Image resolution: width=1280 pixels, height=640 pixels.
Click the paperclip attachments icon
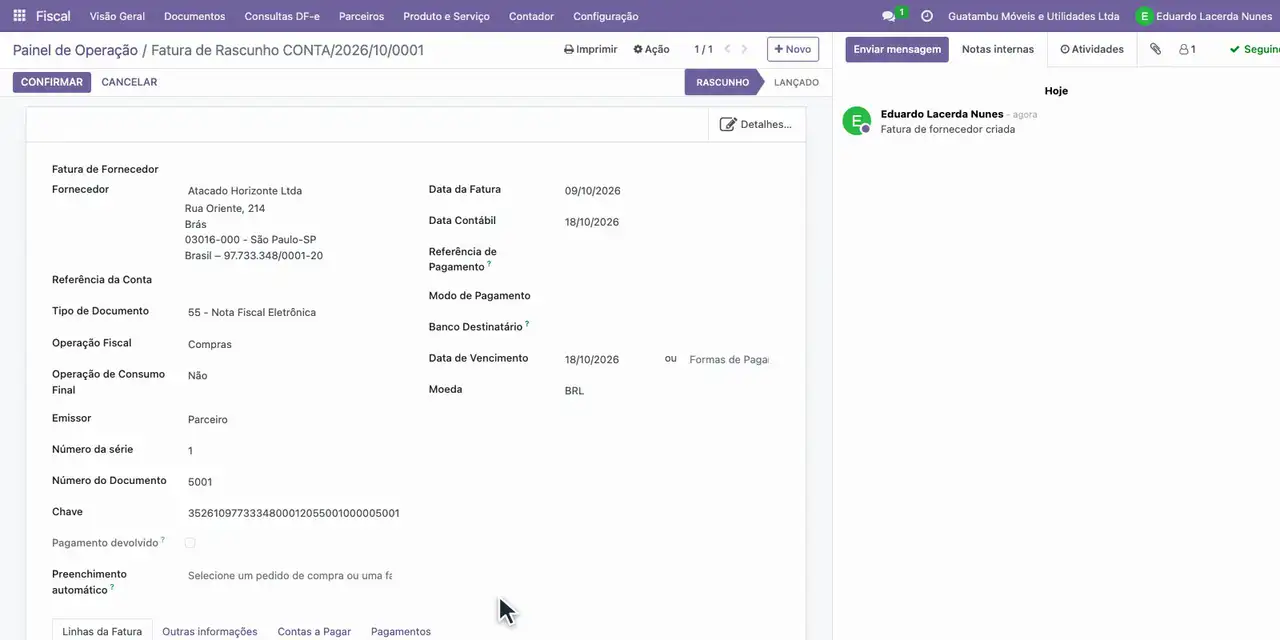click(x=1155, y=49)
